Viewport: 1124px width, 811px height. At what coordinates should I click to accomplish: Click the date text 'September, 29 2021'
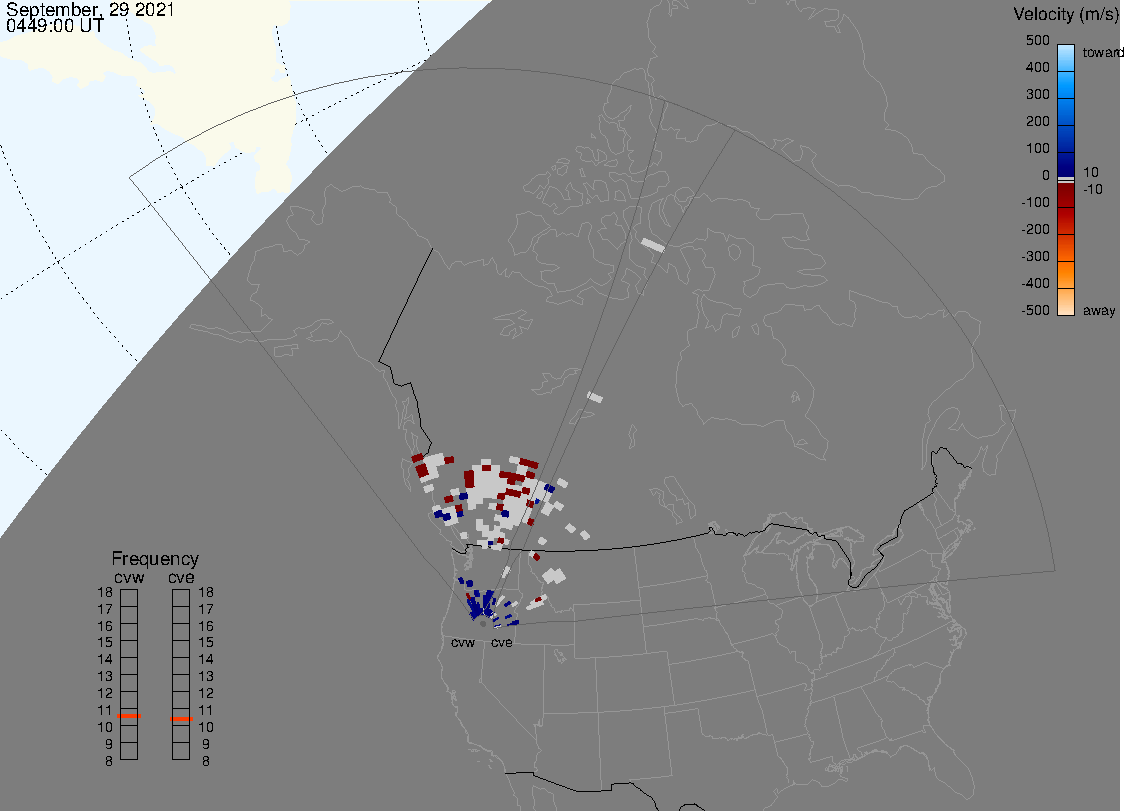click(90, 9)
